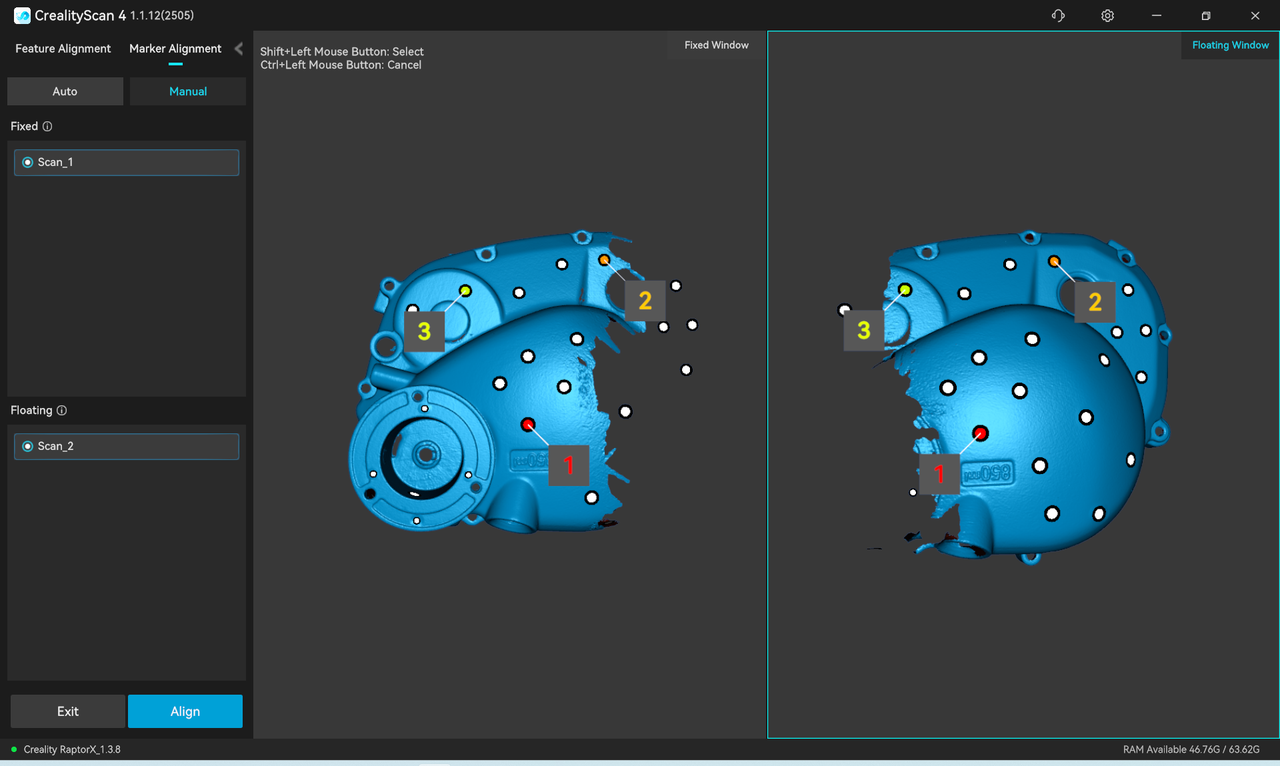Activate the Fixed Window label
The height and width of the screenshot is (766, 1280).
click(x=716, y=45)
